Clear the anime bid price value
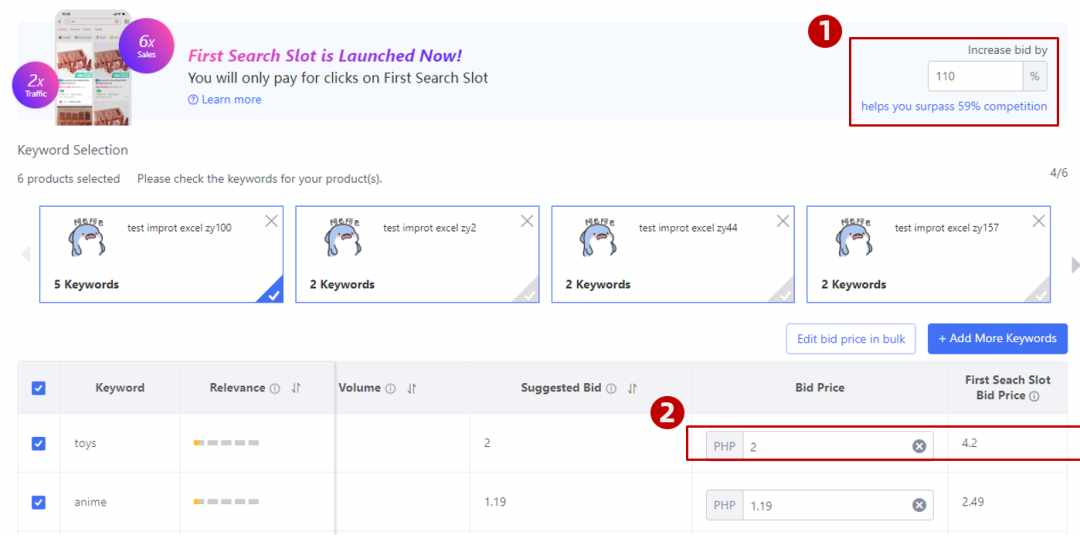The width and height of the screenshot is (1080, 535). (919, 505)
